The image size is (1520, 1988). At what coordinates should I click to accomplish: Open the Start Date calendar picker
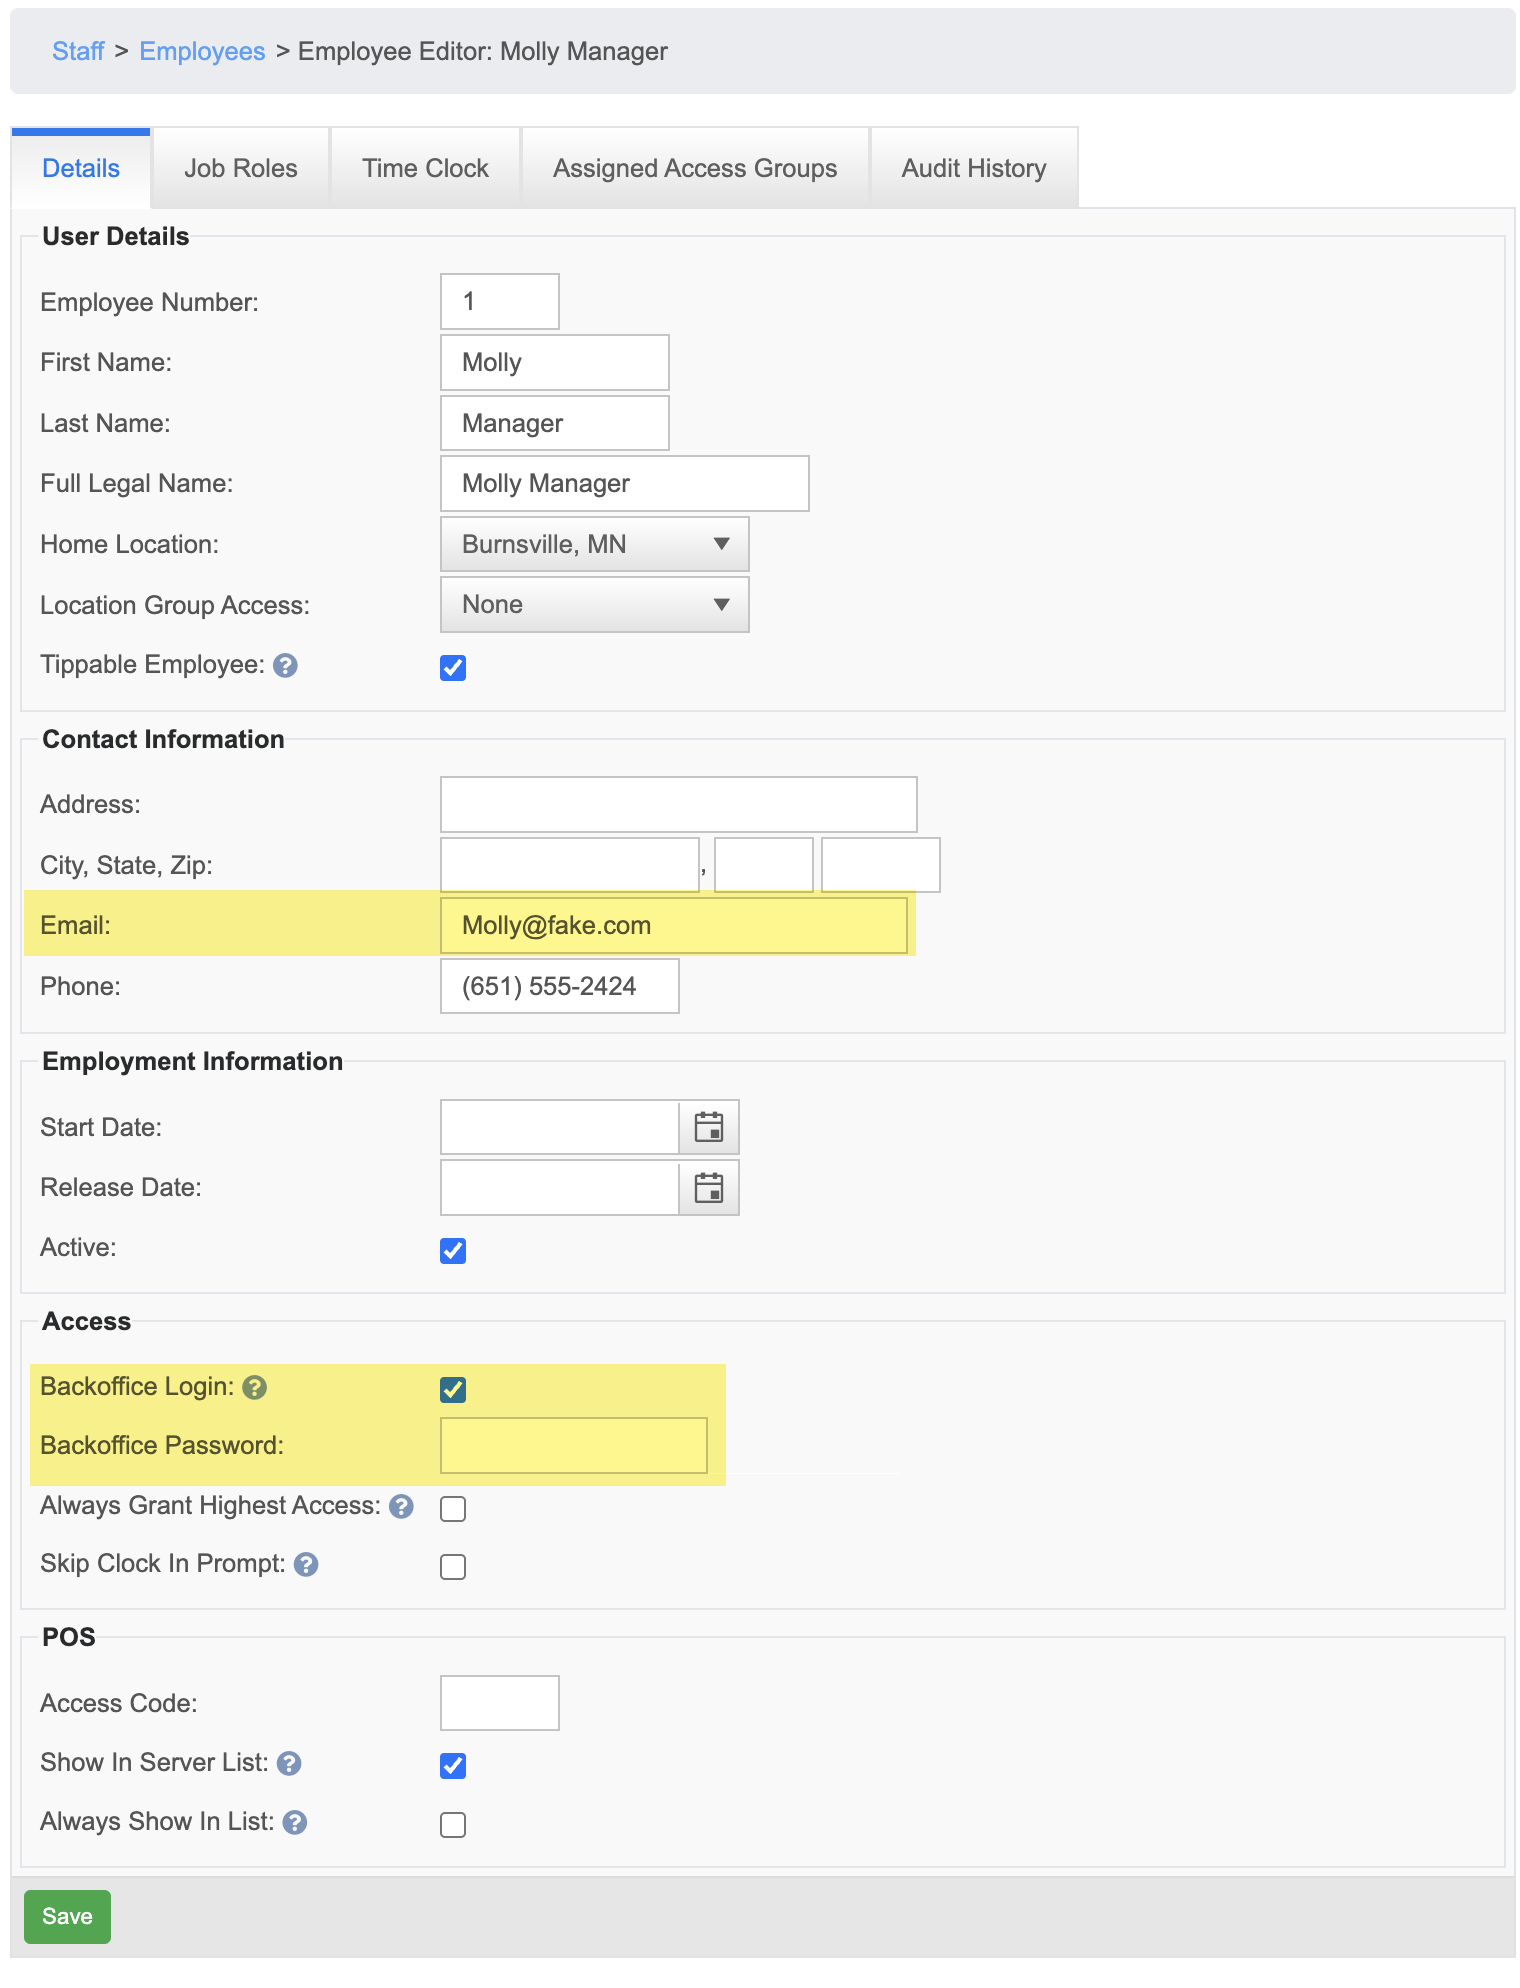point(708,1127)
